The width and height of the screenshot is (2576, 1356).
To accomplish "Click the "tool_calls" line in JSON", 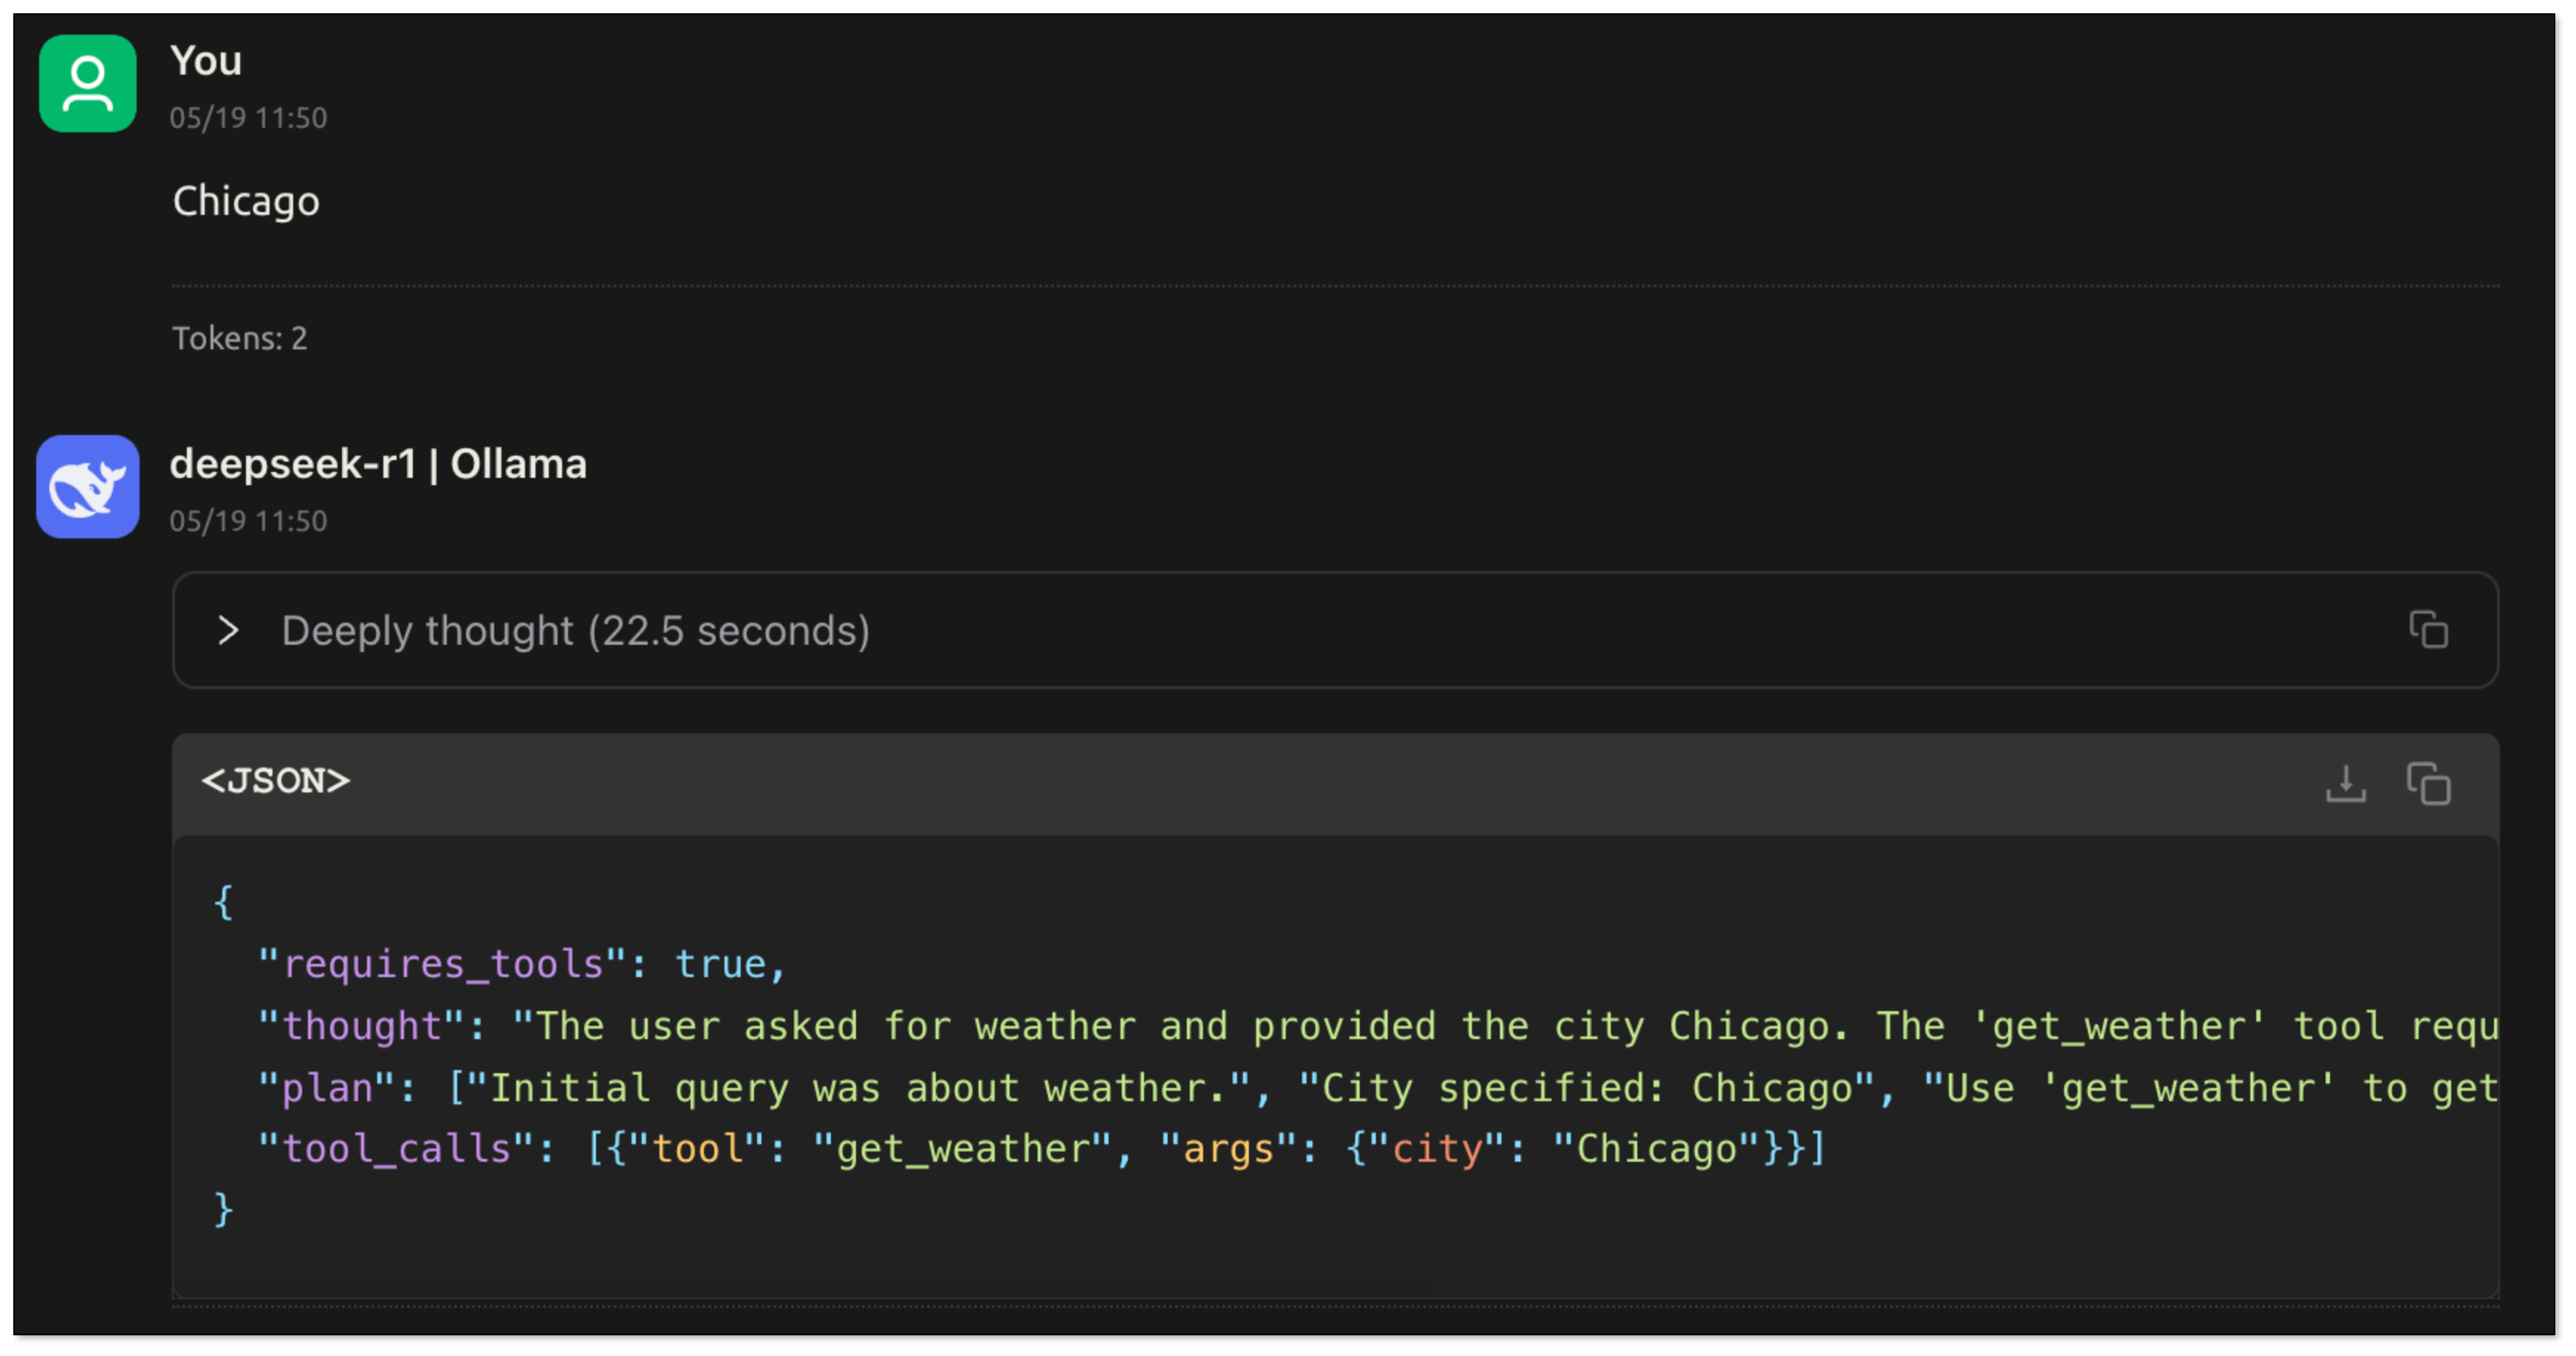I will point(1040,1149).
